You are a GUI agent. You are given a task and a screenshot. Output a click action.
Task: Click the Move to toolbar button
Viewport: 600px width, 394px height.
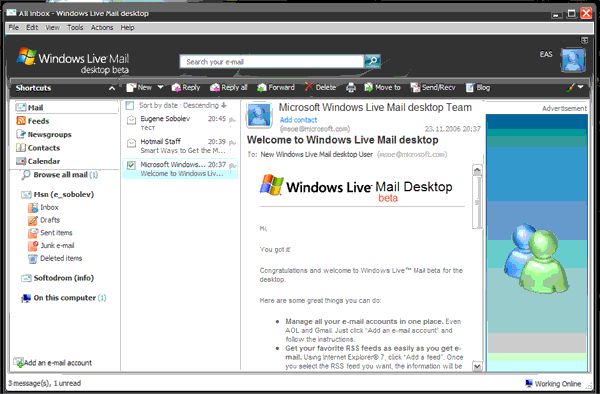382,88
